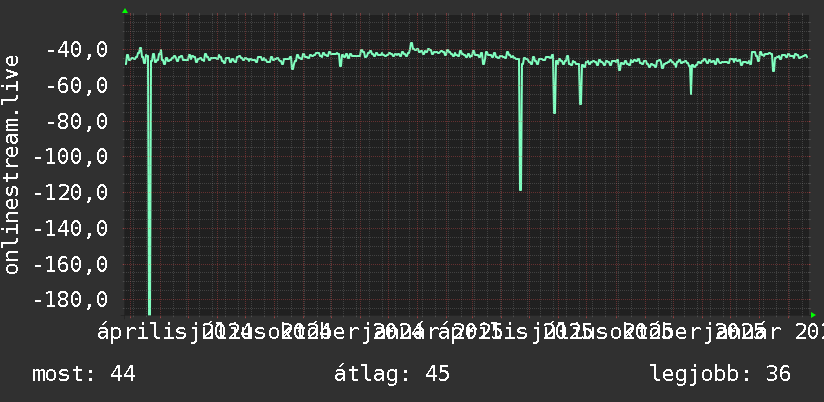Select the -80,0 y-axis label
This screenshot has height=402, width=824.
(77, 121)
